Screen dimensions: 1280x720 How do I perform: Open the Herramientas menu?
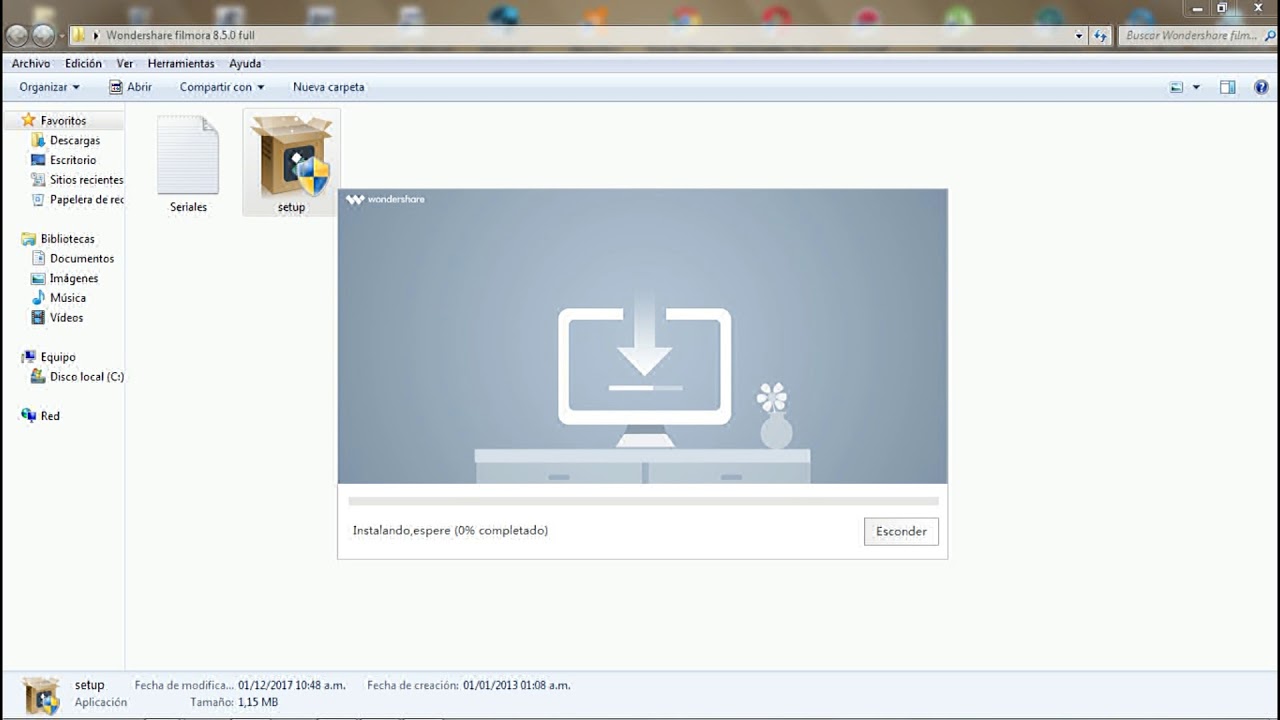[x=181, y=63]
